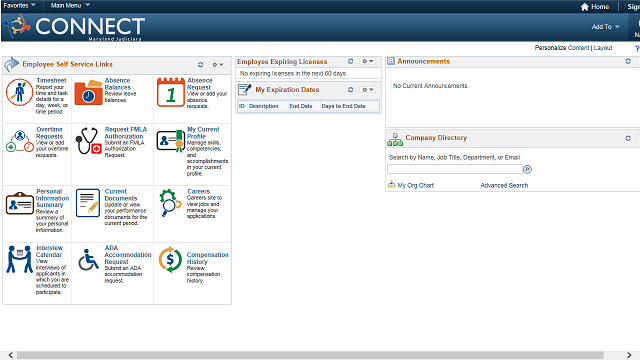Screen dimensions: 640x360
Task: Click the ID column header
Action: [242, 106]
